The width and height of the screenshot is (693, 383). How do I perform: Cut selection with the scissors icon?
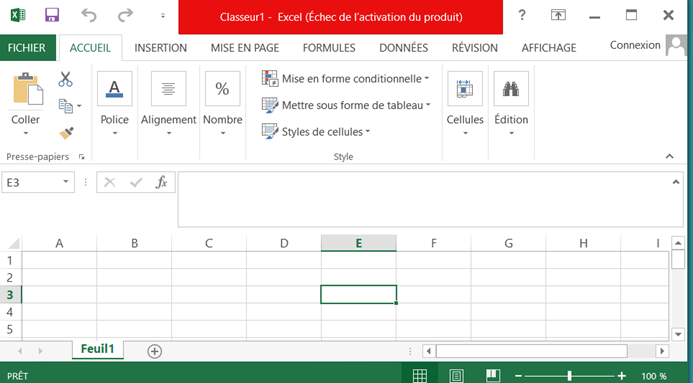click(x=65, y=80)
